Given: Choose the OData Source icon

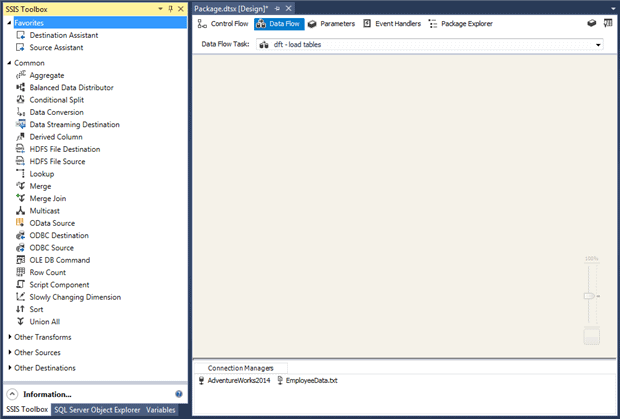Looking at the screenshot, I should pyautogui.click(x=20, y=223).
